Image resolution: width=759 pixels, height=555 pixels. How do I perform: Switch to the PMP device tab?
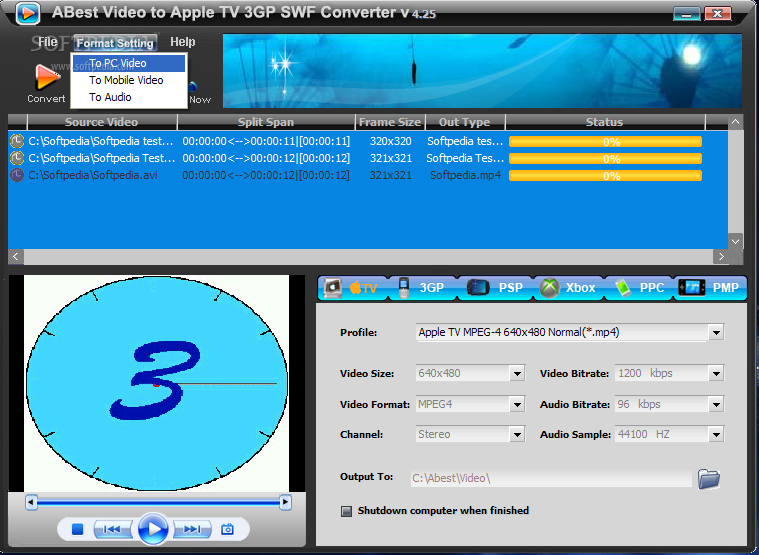[x=709, y=288]
